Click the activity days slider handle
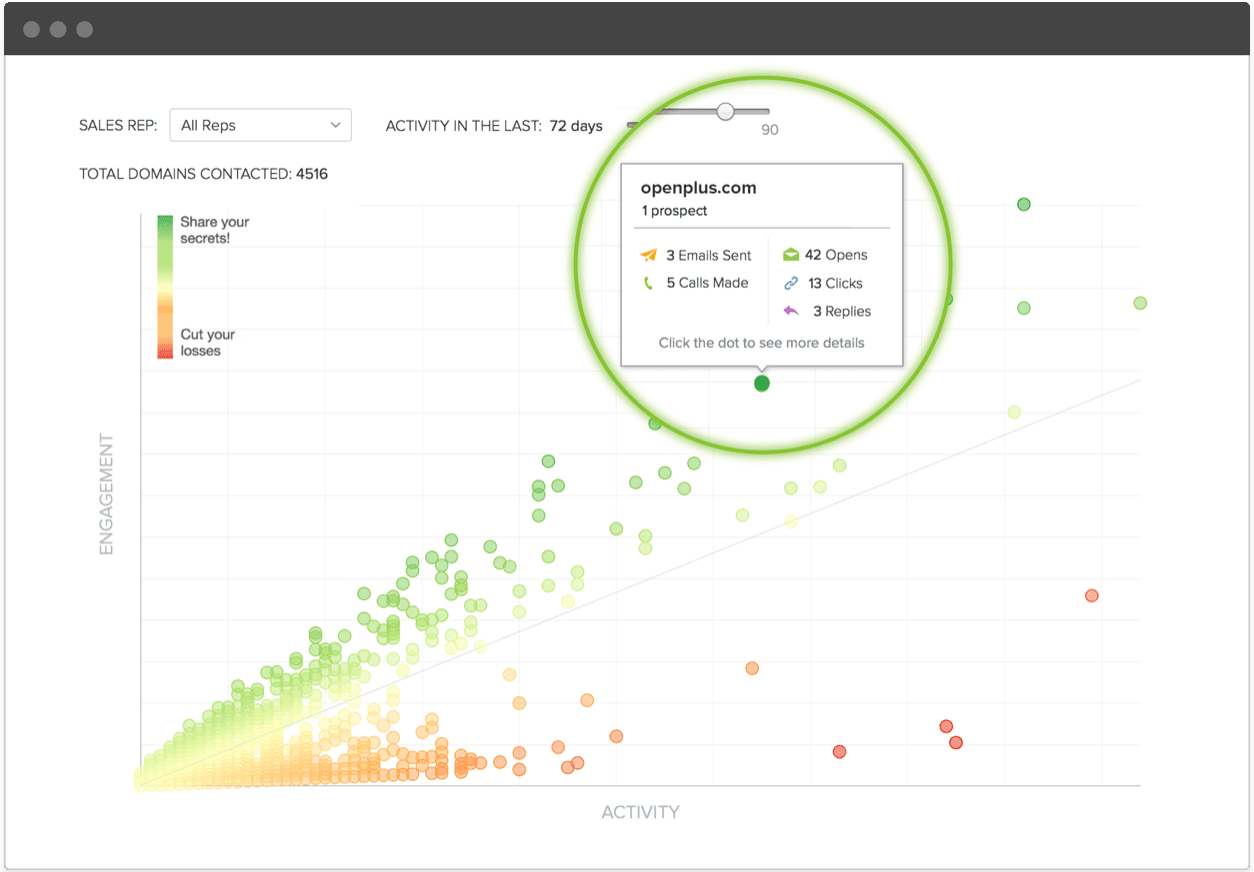This screenshot has width=1254, height=872. pos(725,111)
